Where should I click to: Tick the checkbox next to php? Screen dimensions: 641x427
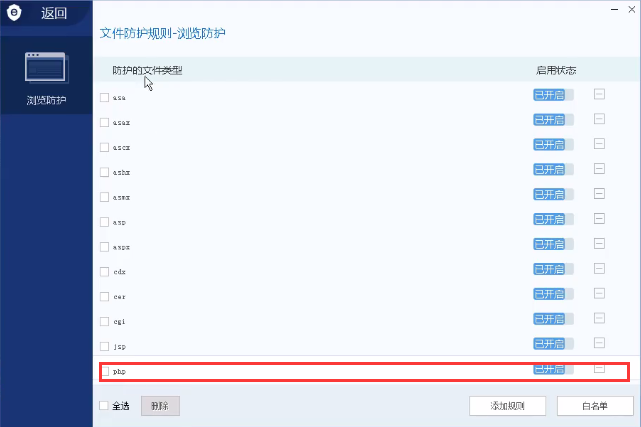click(x=105, y=371)
